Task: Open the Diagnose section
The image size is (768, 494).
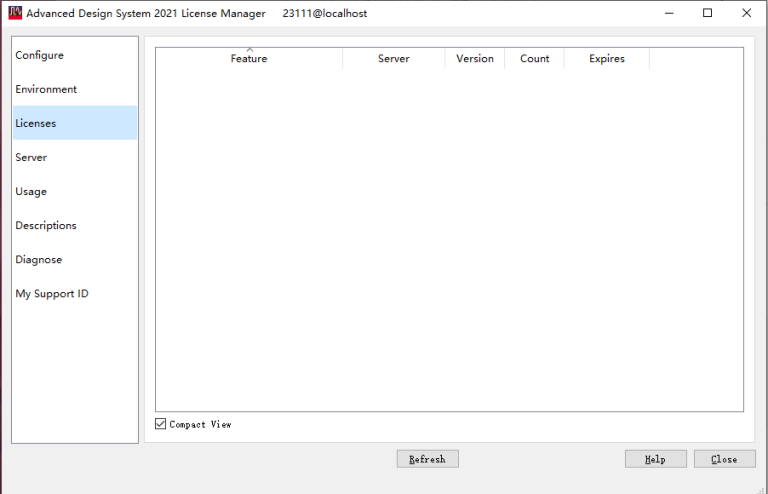Action: (39, 259)
